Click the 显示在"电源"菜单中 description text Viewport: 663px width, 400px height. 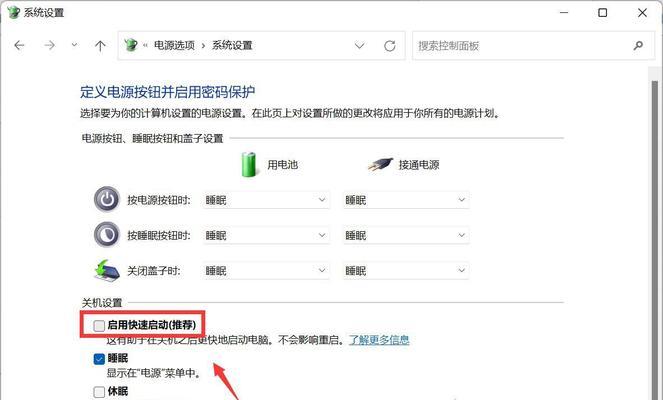click(153, 373)
